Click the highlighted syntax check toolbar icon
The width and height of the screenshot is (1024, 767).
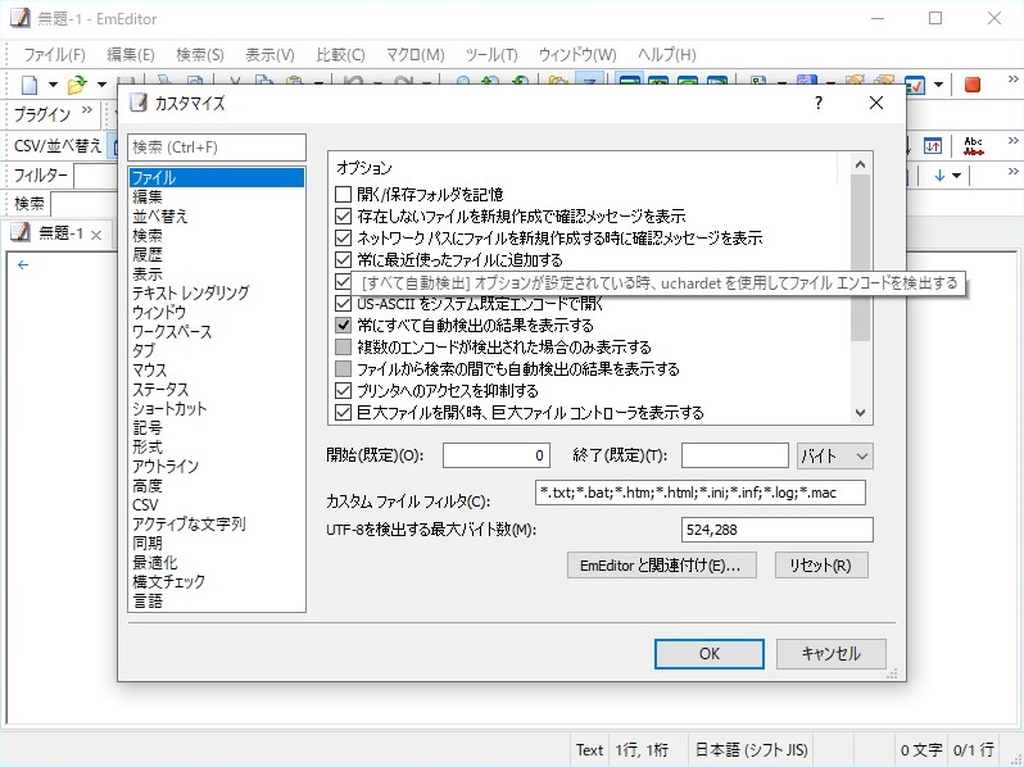pyautogui.click(x=915, y=86)
